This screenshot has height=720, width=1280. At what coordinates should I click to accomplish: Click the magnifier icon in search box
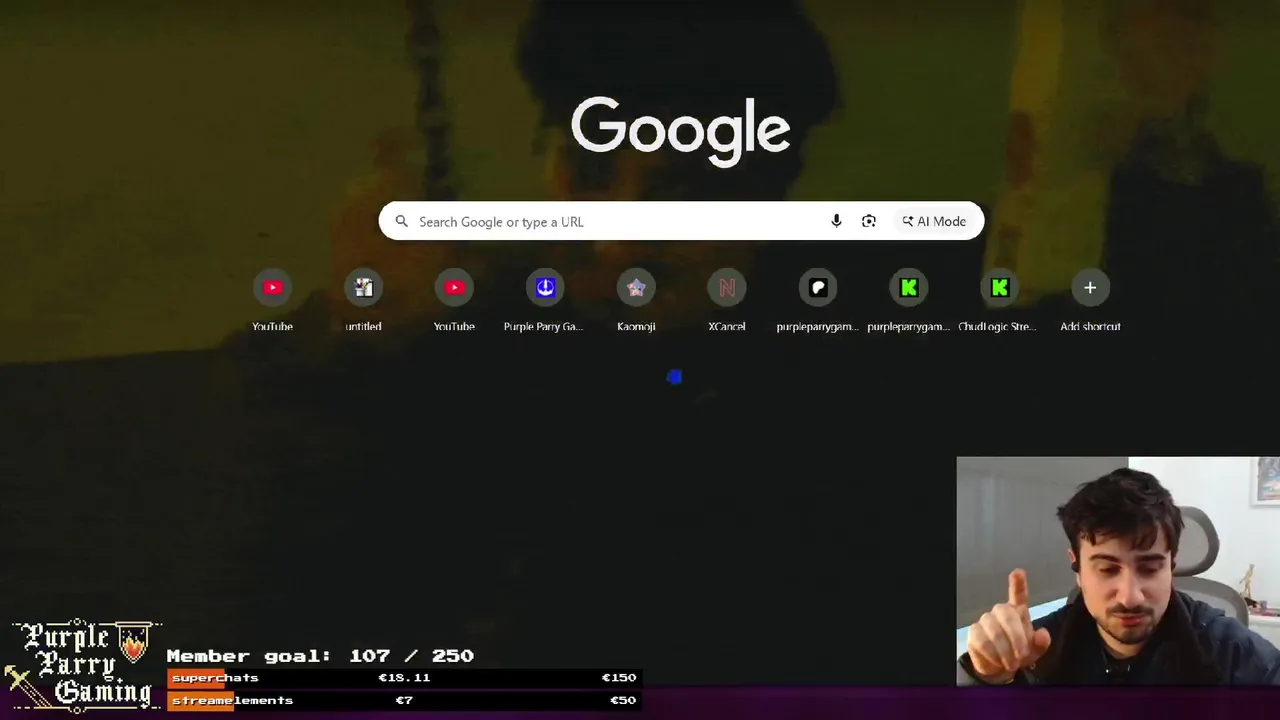tap(401, 221)
